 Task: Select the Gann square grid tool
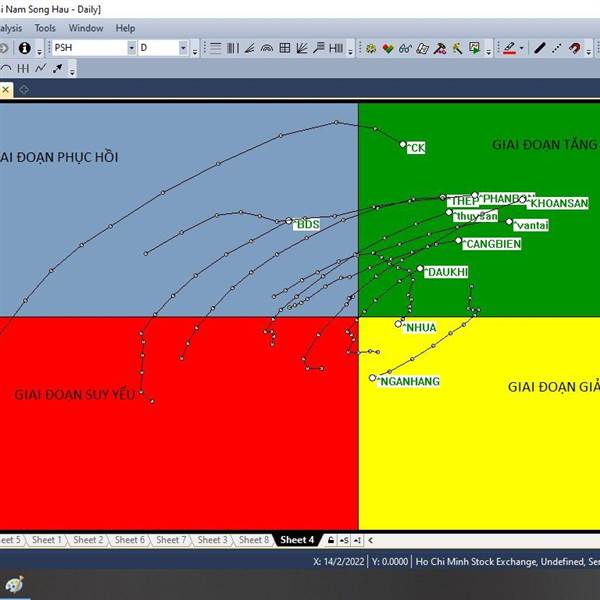[285, 48]
